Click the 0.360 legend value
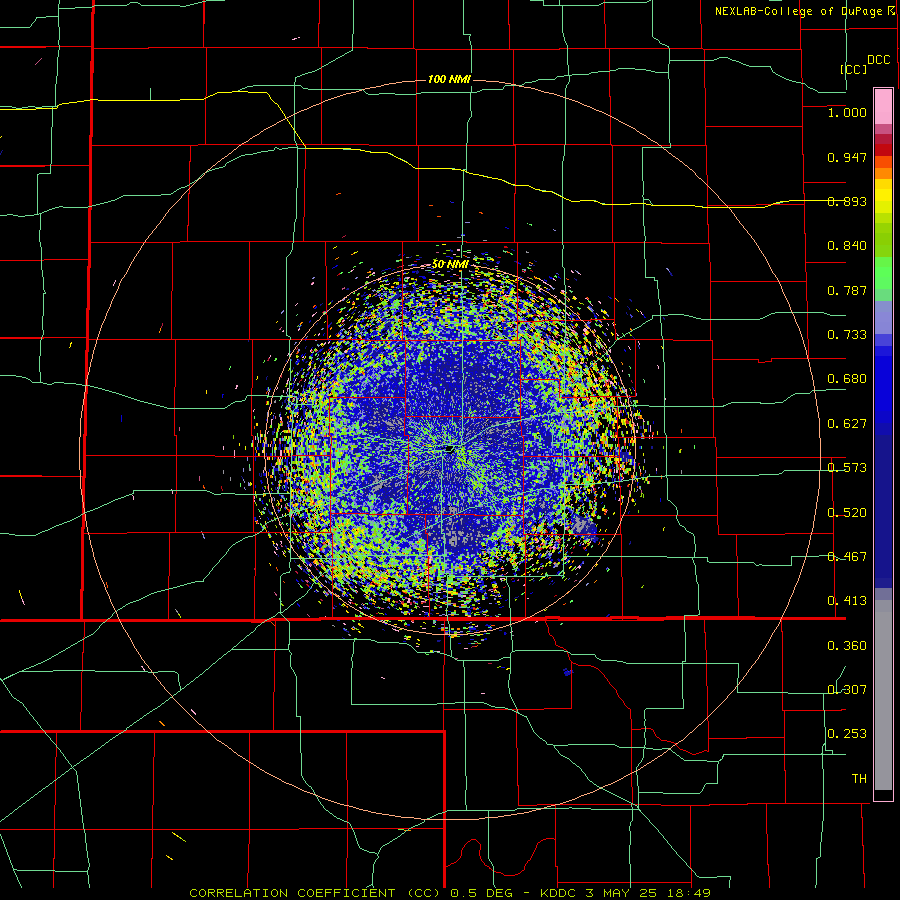The image size is (900, 900). click(x=847, y=646)
